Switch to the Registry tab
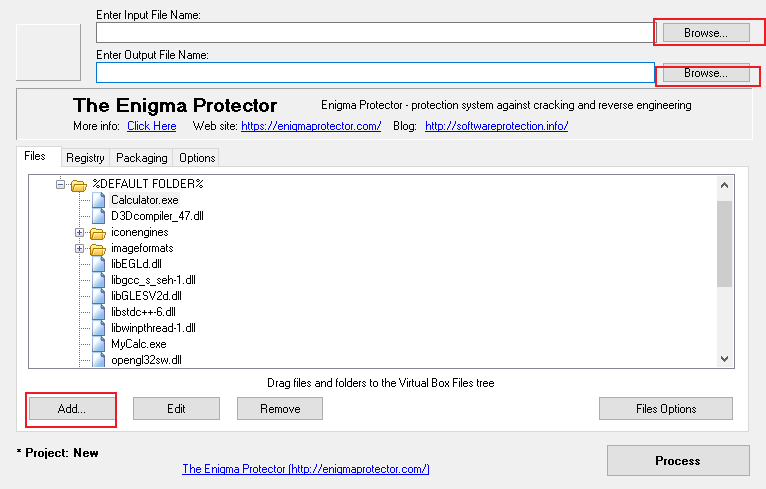 click(x=85, y=158)
